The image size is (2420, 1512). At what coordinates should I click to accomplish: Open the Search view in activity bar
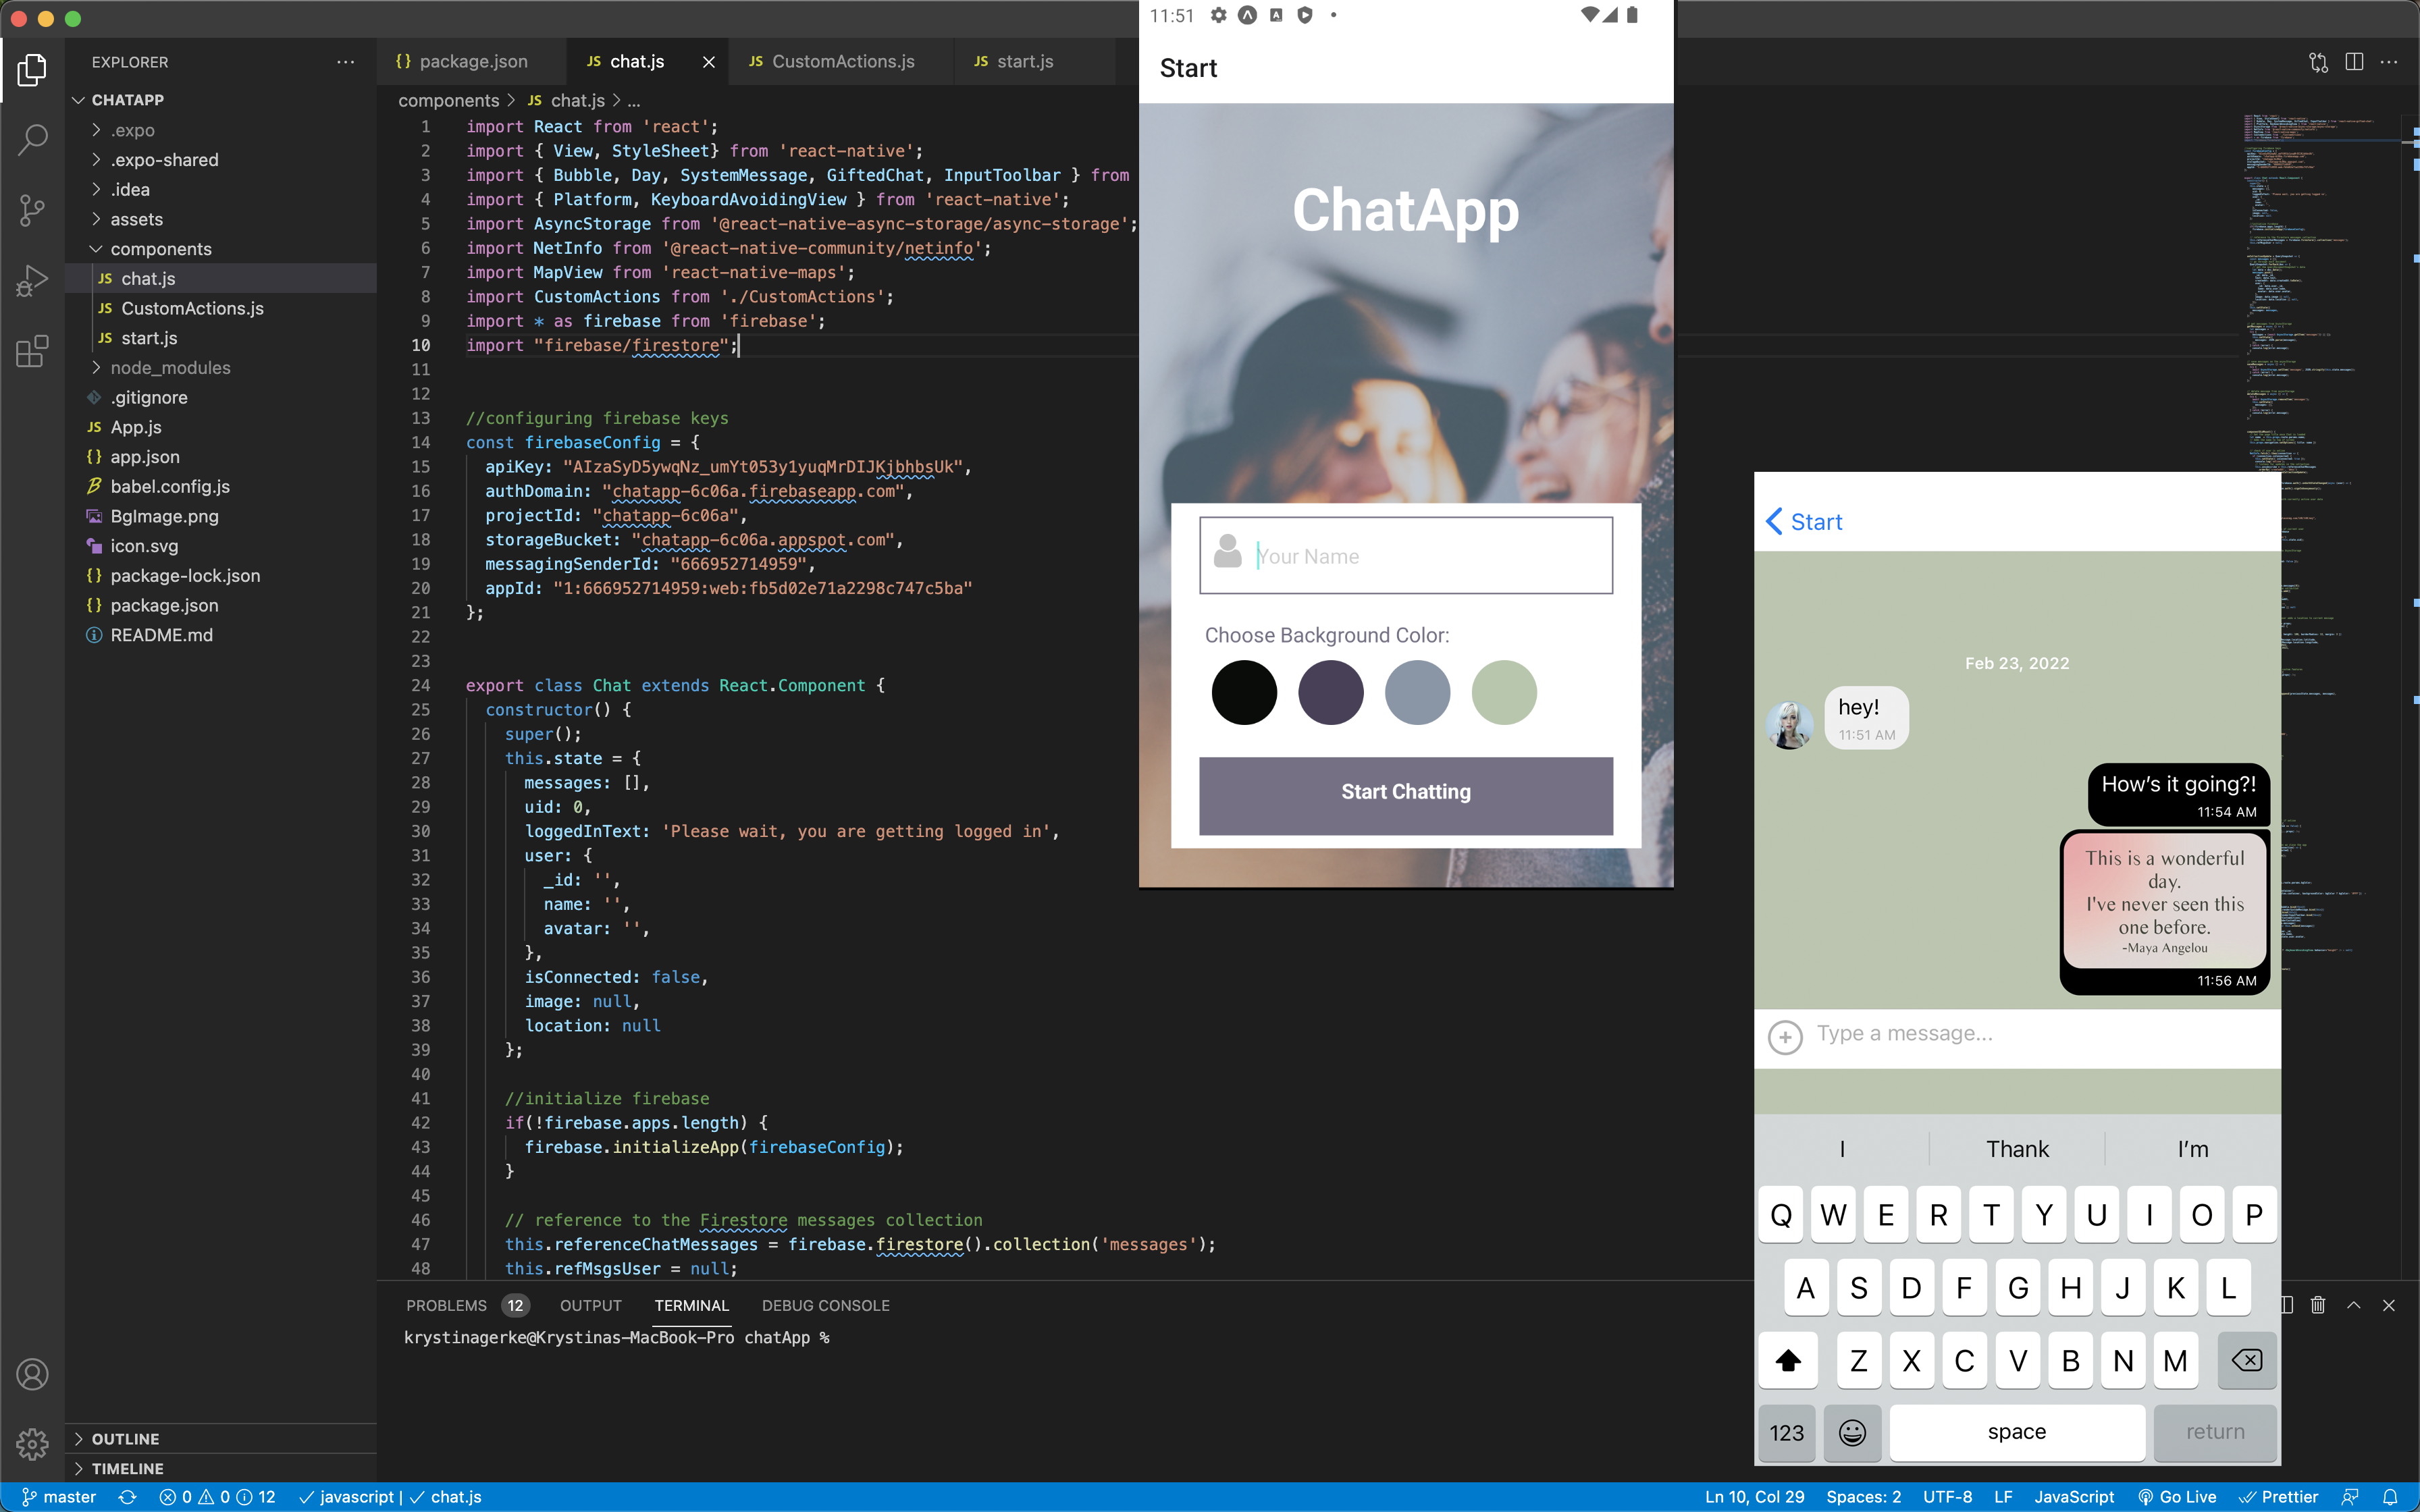tap(32, 140)
